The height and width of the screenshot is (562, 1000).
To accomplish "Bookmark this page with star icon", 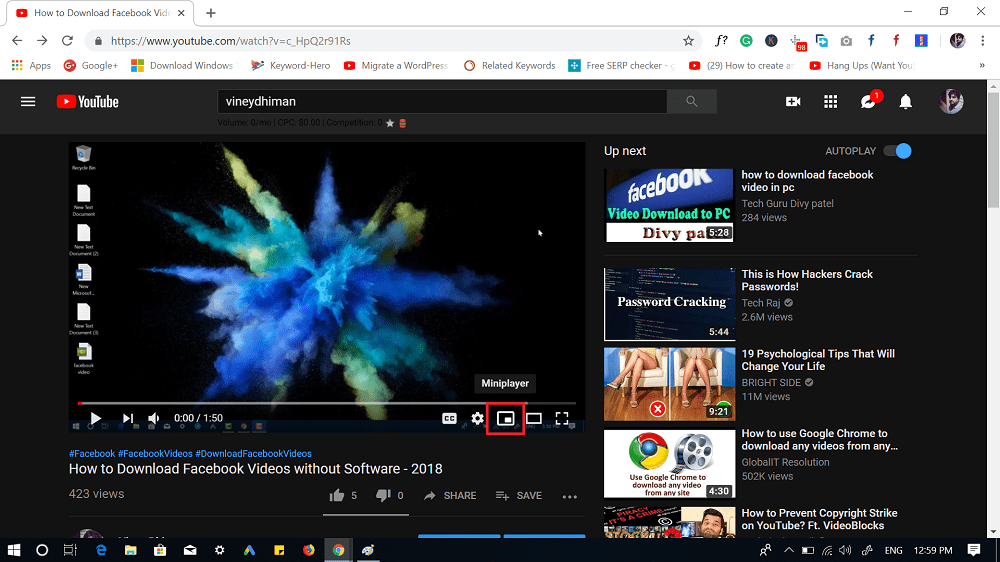I will (688, 41).
